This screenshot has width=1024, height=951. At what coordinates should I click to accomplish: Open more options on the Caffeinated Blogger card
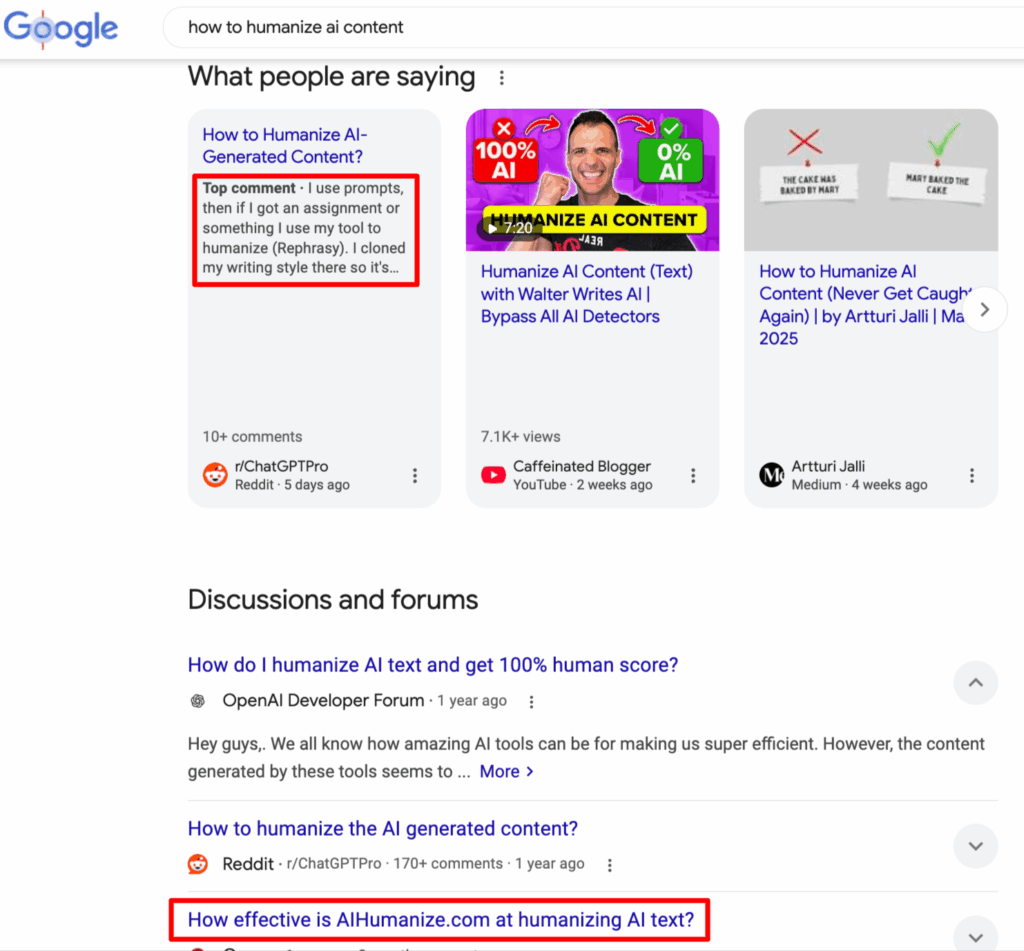tap(693, 476)
